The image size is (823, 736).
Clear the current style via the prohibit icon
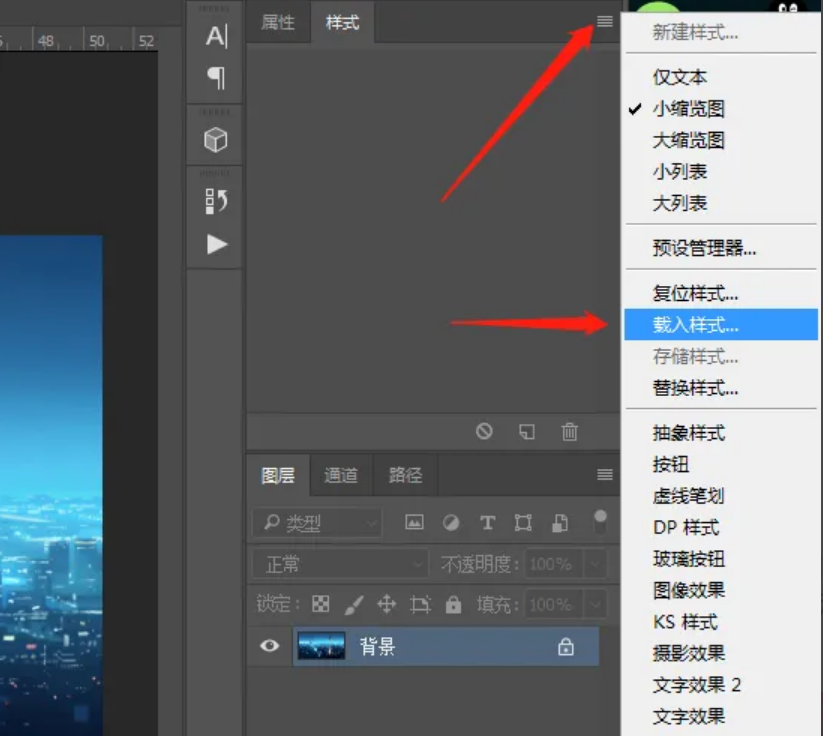pyautogui.click(x=485, y=431)
